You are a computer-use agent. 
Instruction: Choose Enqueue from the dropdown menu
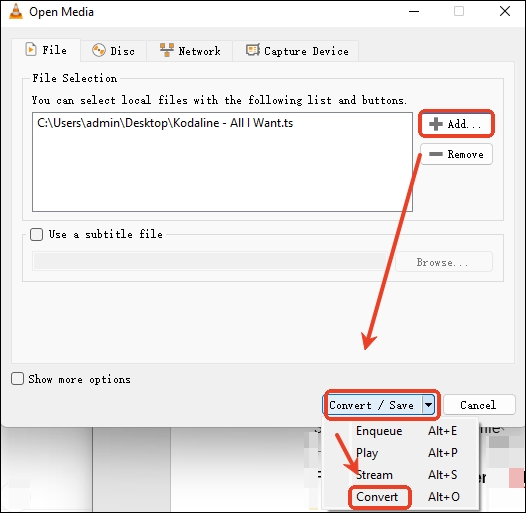pyautogui.click(x=400, y=431)
